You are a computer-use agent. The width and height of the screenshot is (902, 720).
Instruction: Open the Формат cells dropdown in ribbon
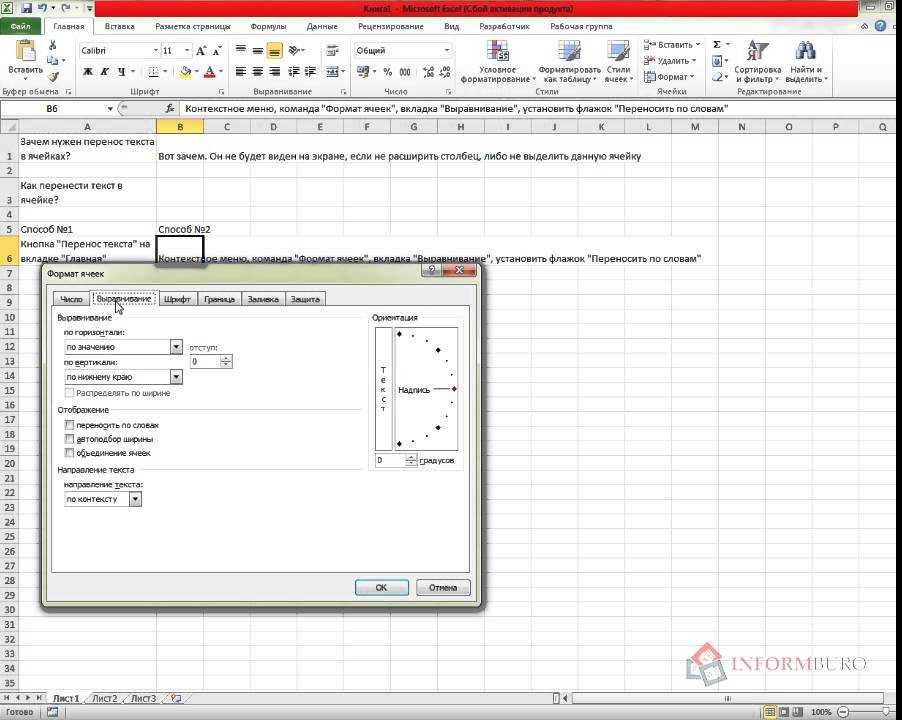(x=670, y=76)
